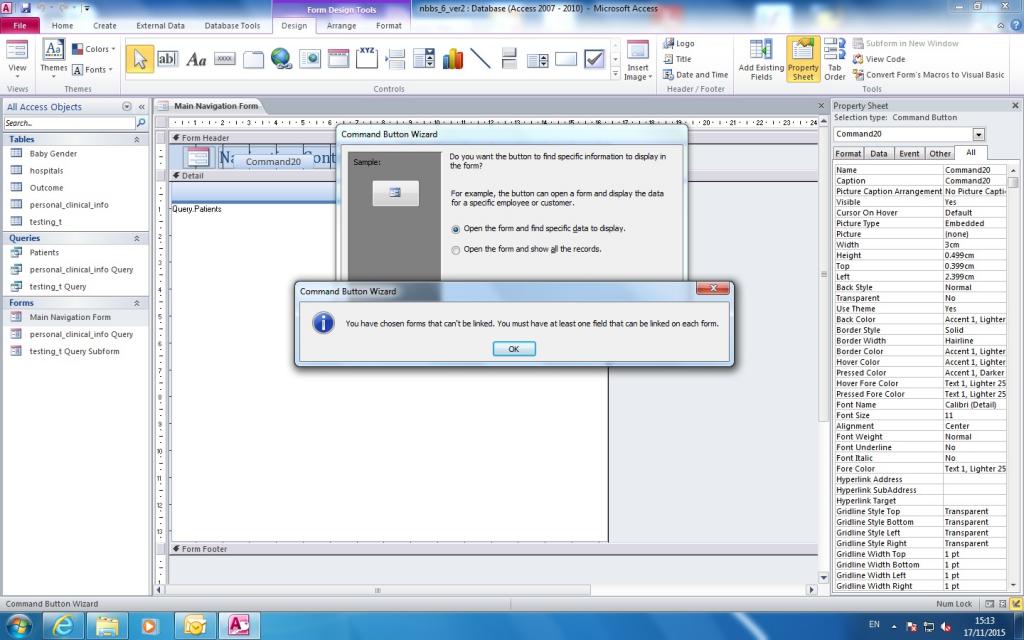Click the Form Footer section bar
Viewport: 1024px width, 640px height.
point(494,549)
